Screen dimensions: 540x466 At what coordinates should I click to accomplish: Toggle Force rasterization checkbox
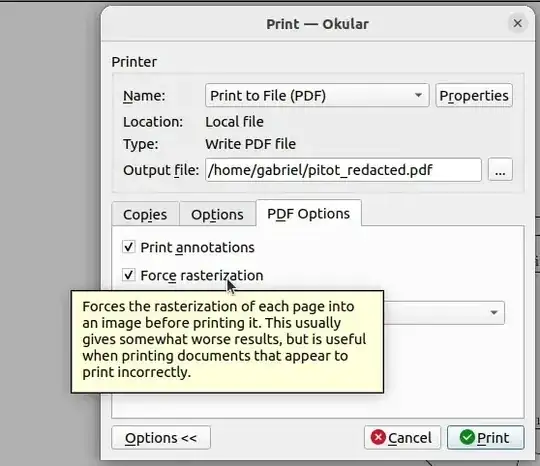128,275
